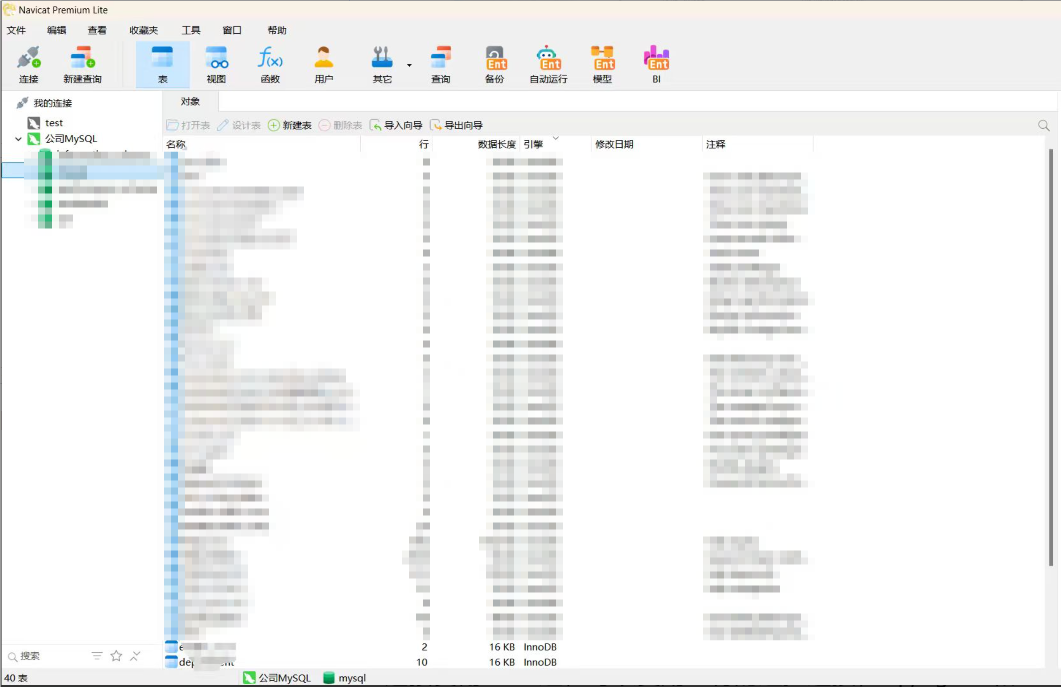Open 新建查询 new query tool
This screenshot has height=687, width=1061.
coord(83,64)
